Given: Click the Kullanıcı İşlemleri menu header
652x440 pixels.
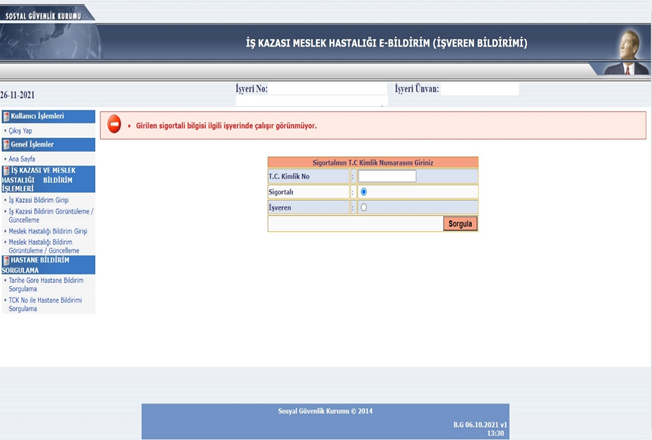Looking at the screenshot, I should click(x=48, y=116).
